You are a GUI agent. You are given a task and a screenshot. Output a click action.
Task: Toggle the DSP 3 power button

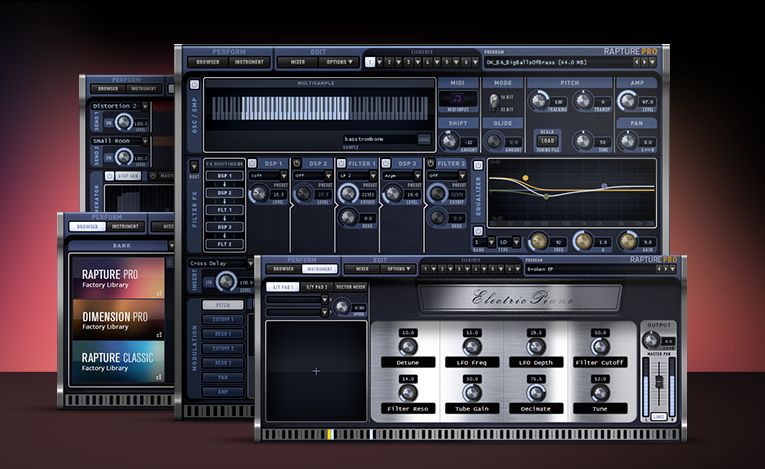click(x=386, y=163)
